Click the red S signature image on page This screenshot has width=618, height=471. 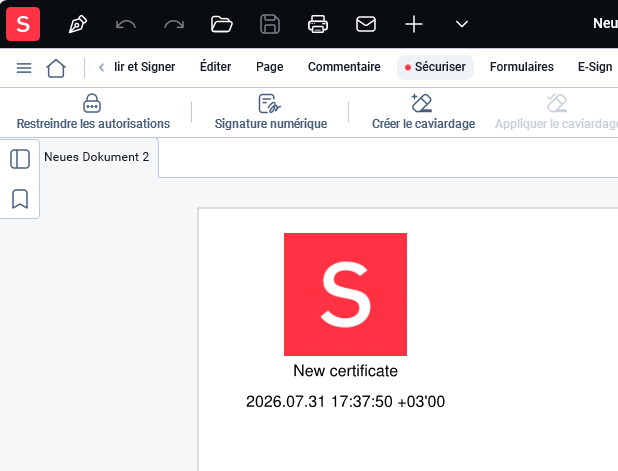pyautogui.click(x=345, y=294)
